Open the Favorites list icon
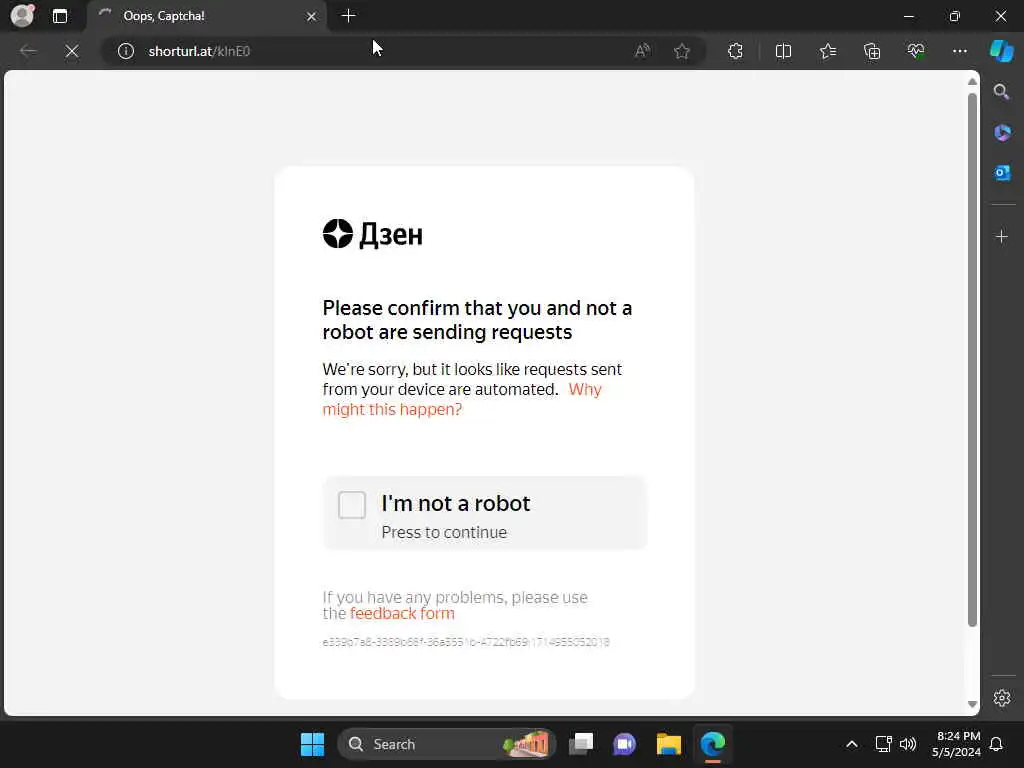Viewport: 1024px width, 768px height. [828, 51]
